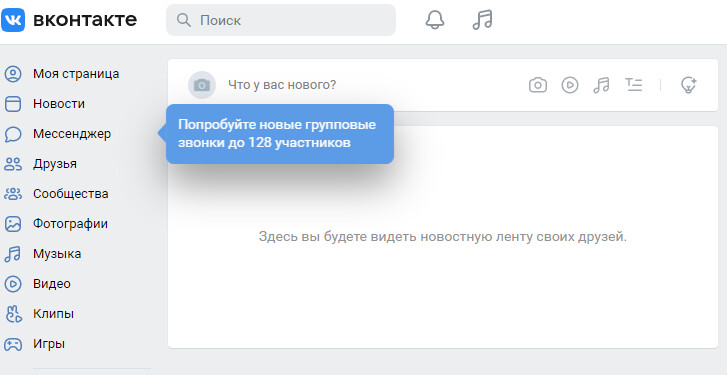Screen dimensions: 727x375
Task: Focus the Поиск search field
Action: pyautogui.click(x=281, y=20)
